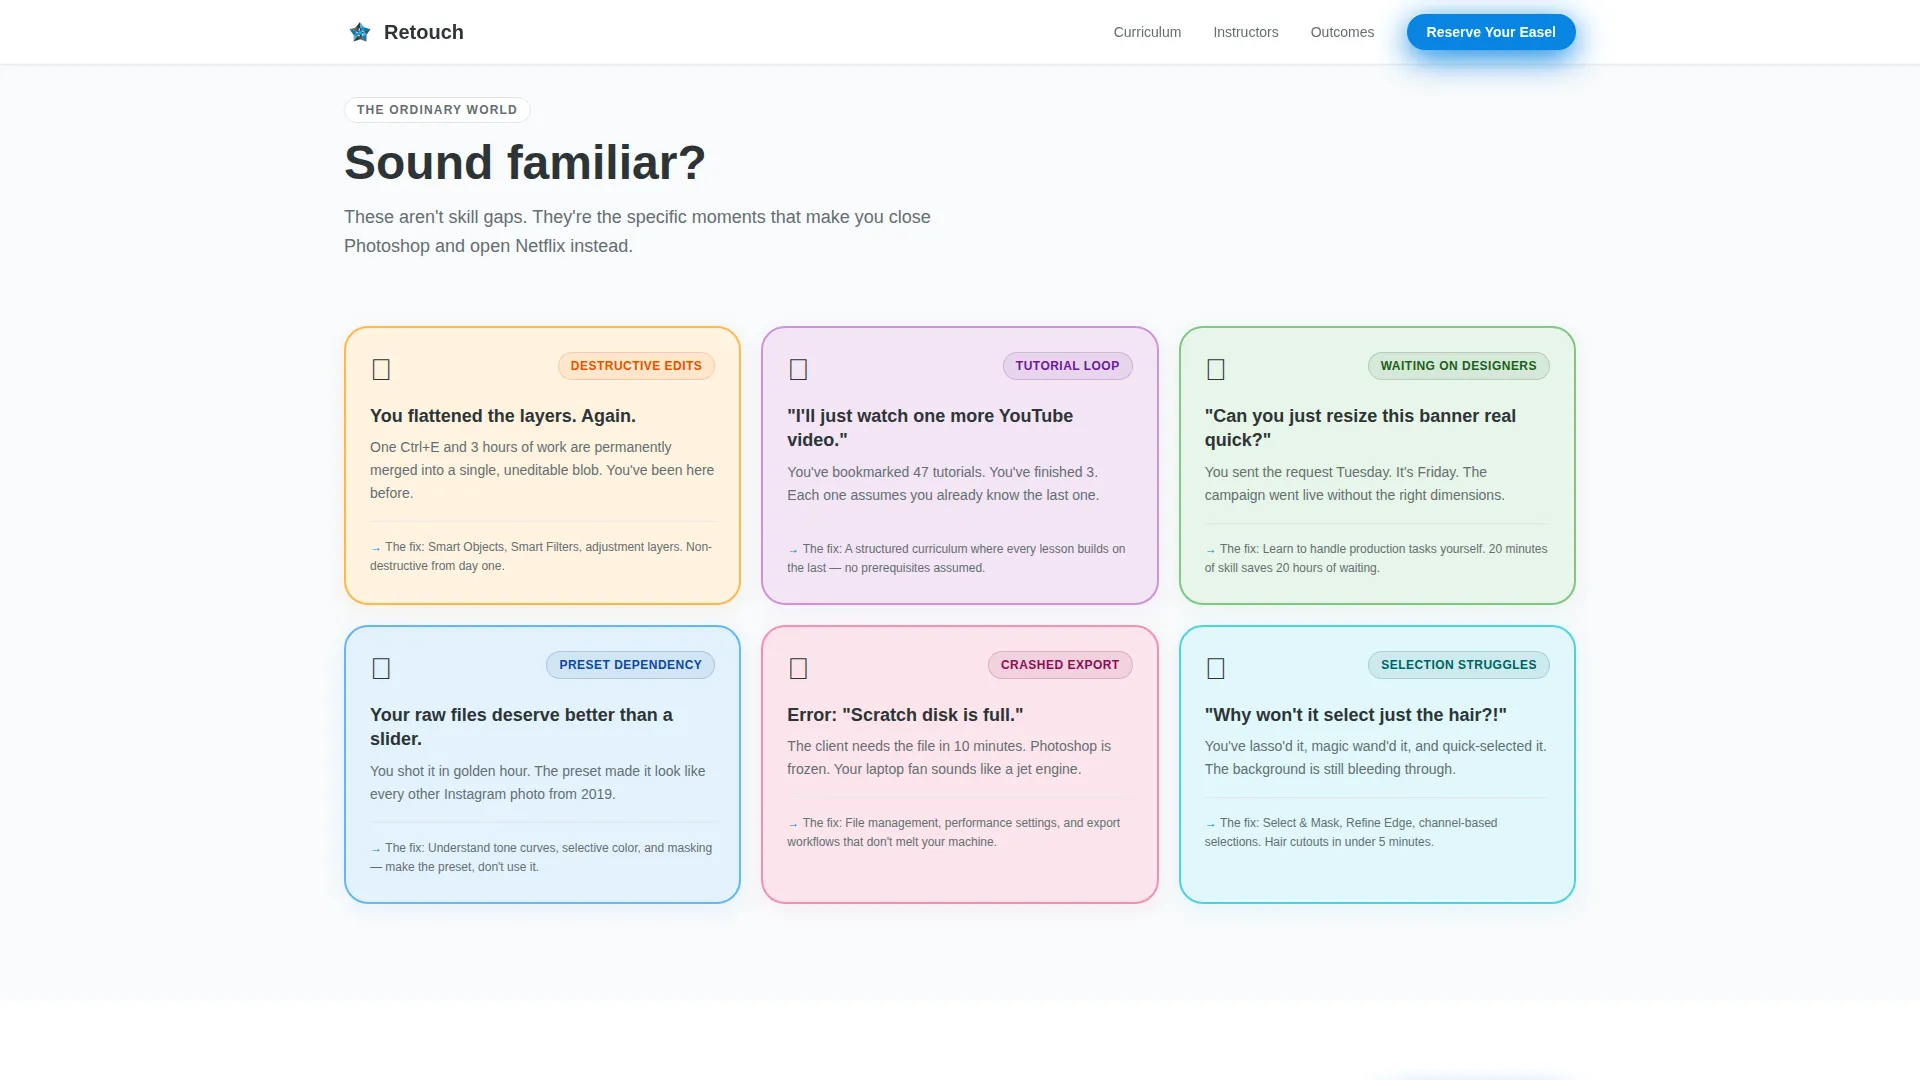This screenshot has width=1920, height=1080.
Task: Click the Sound familiar? heading
Action: 525,162
